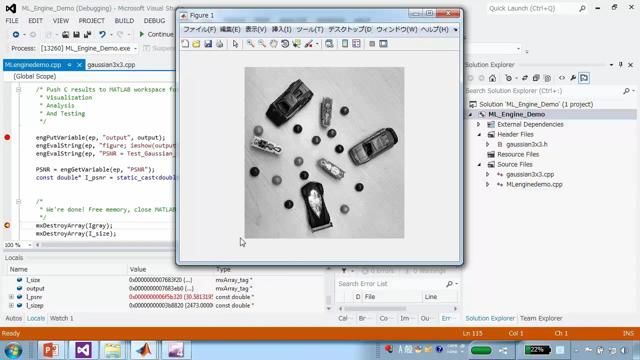Click the Link Plot icon in Figure 1
The image size is (640, 360).
329,44
